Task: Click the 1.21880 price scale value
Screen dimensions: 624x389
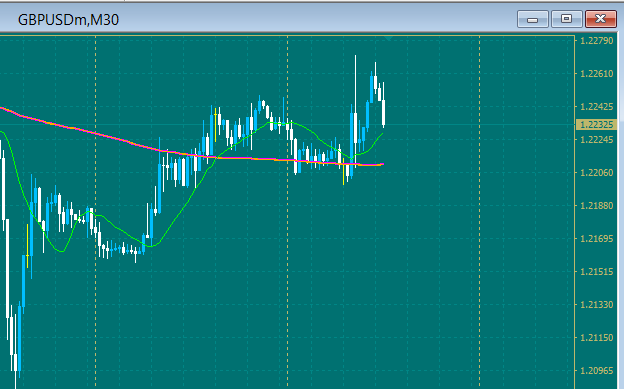Action: coord(597,206)
